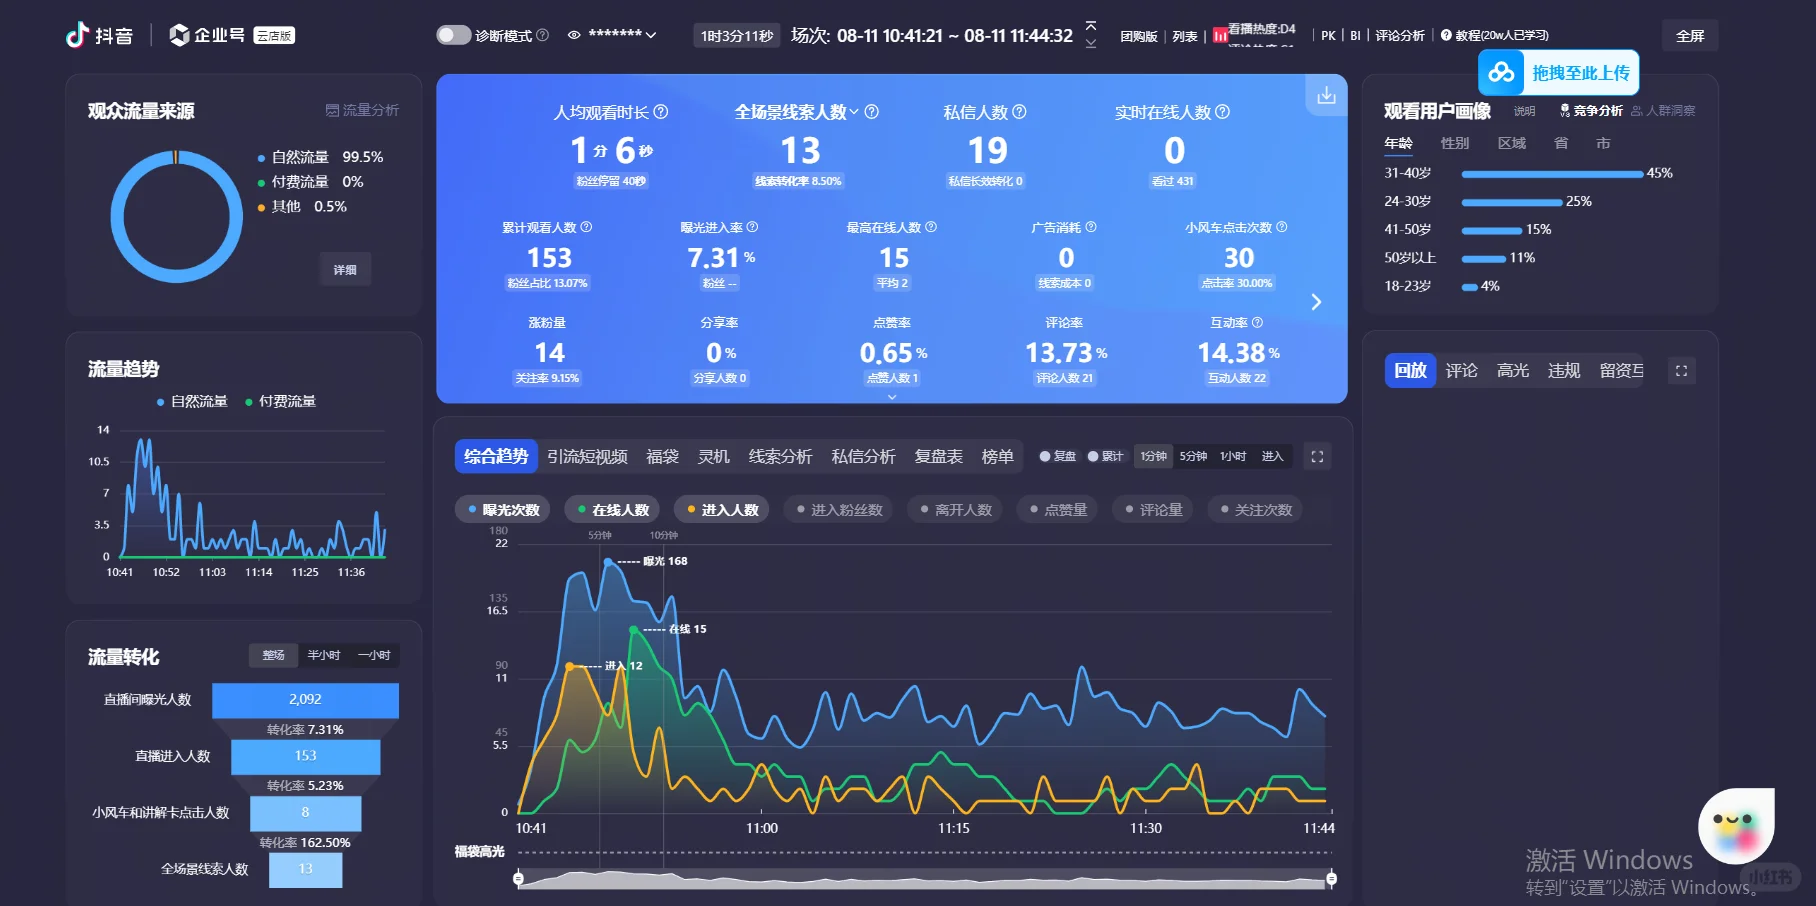Expand the 回放 panel to fullscreen
Viewport: 1816px width, 906px height.
tap(1681, 371)
